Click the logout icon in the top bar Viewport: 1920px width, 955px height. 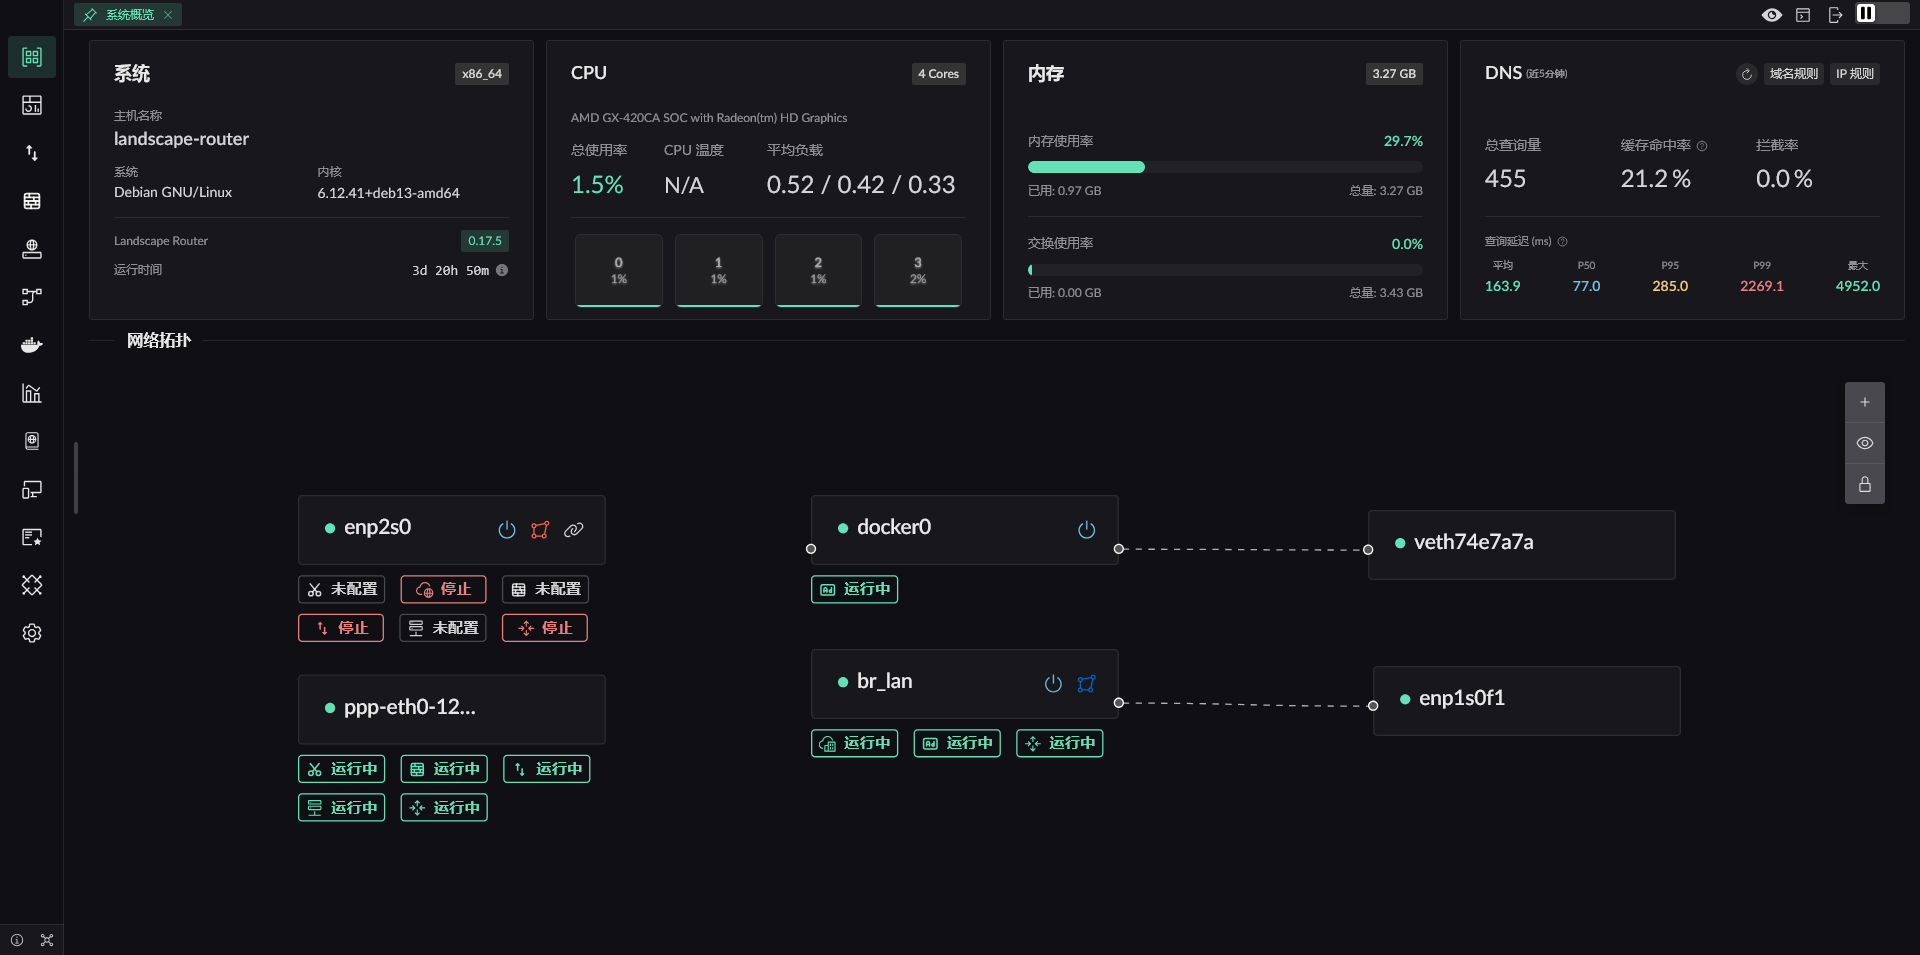1835,15
